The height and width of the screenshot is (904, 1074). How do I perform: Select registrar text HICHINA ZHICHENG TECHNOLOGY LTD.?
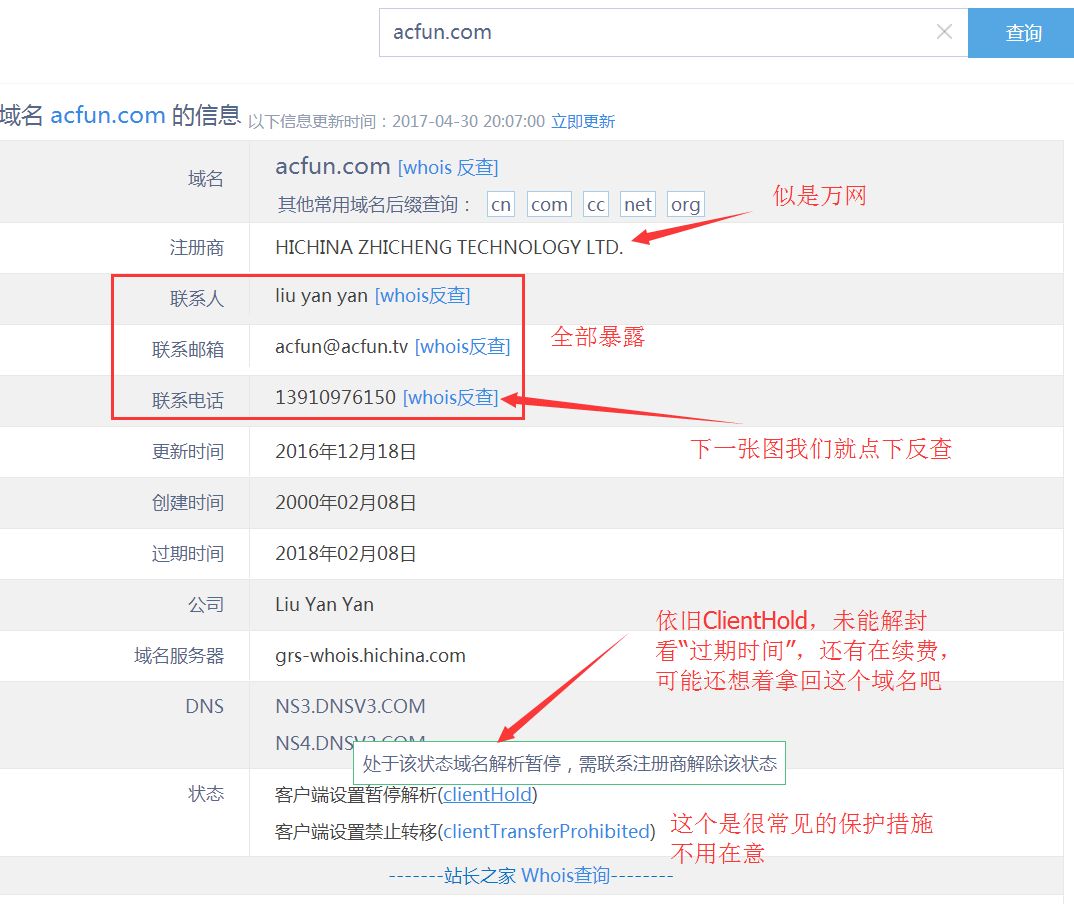pyautogui.click(x=449, y=247)
